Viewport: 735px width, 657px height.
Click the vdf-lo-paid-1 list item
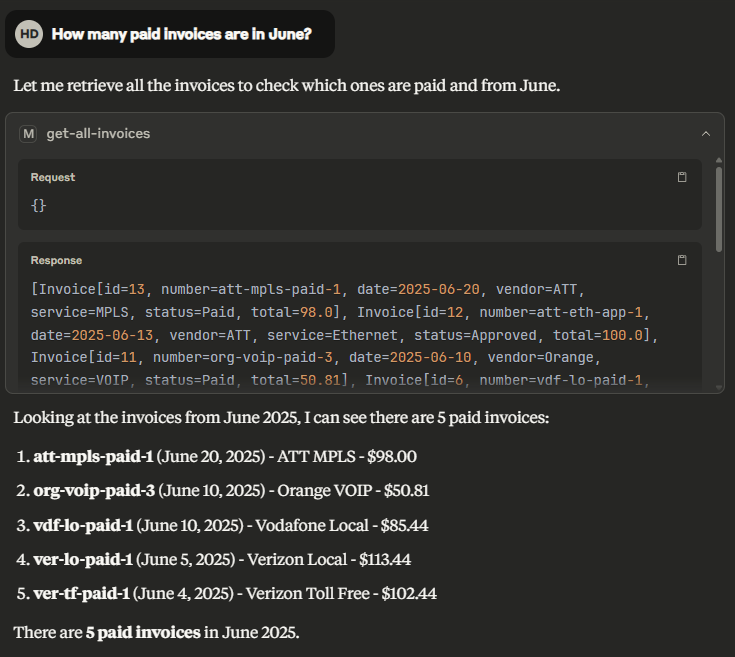(222, 525)
